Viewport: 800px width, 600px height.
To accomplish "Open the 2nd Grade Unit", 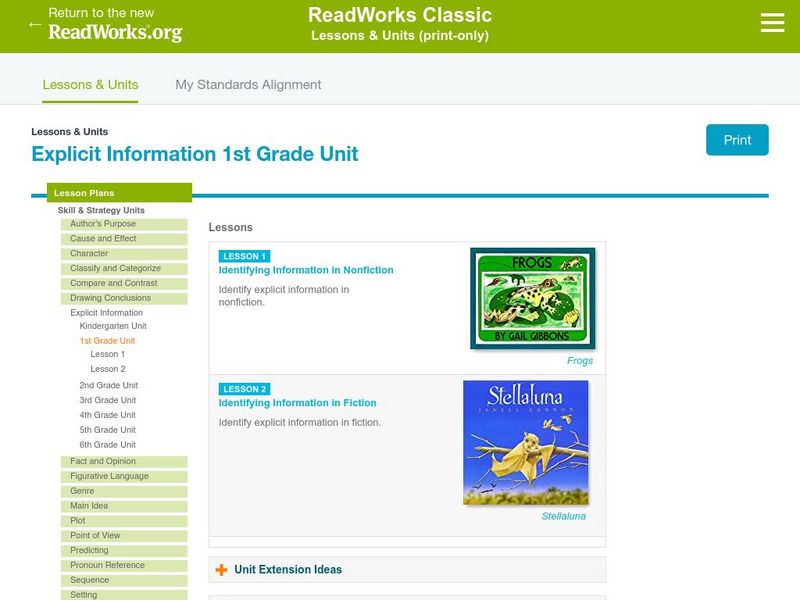I will click(109, 385).
